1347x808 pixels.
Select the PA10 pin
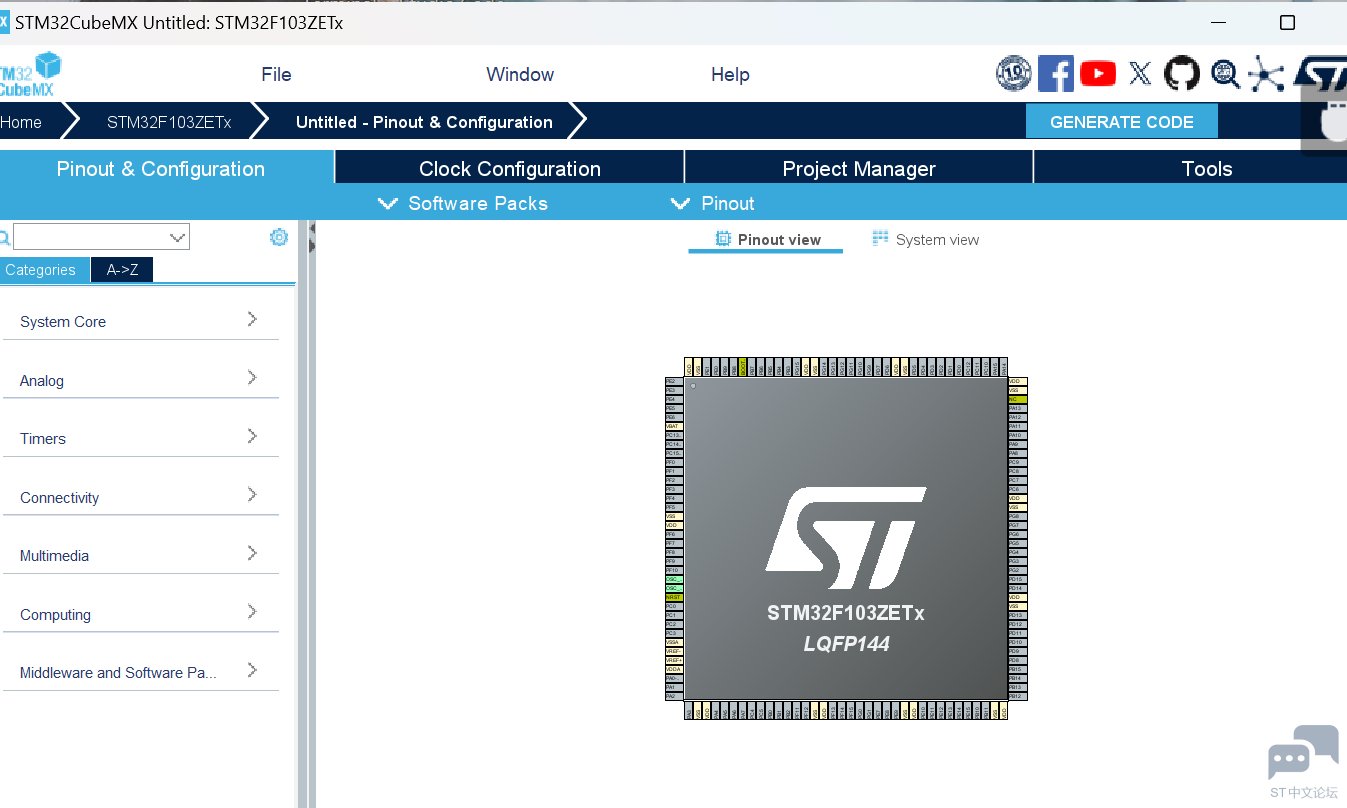coord(1017,435)
